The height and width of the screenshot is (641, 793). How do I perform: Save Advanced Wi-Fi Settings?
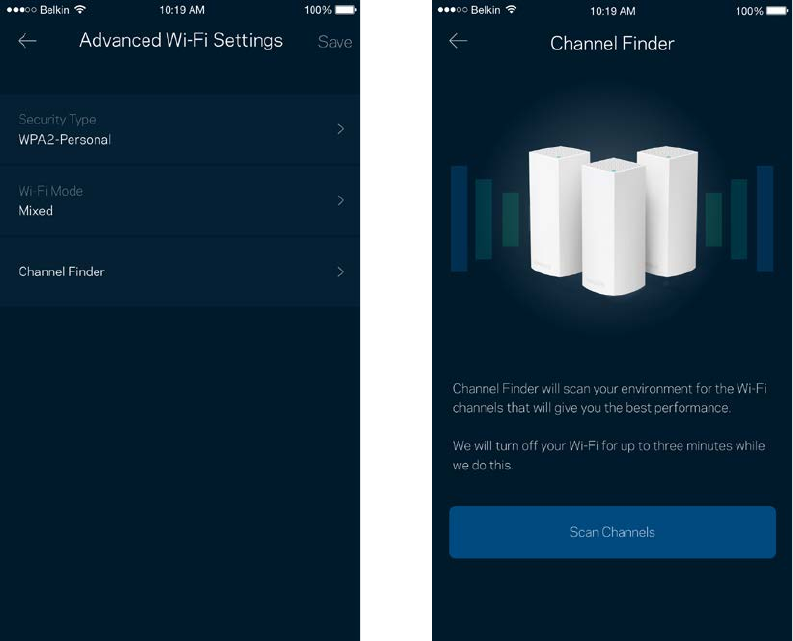coord(335,41)
